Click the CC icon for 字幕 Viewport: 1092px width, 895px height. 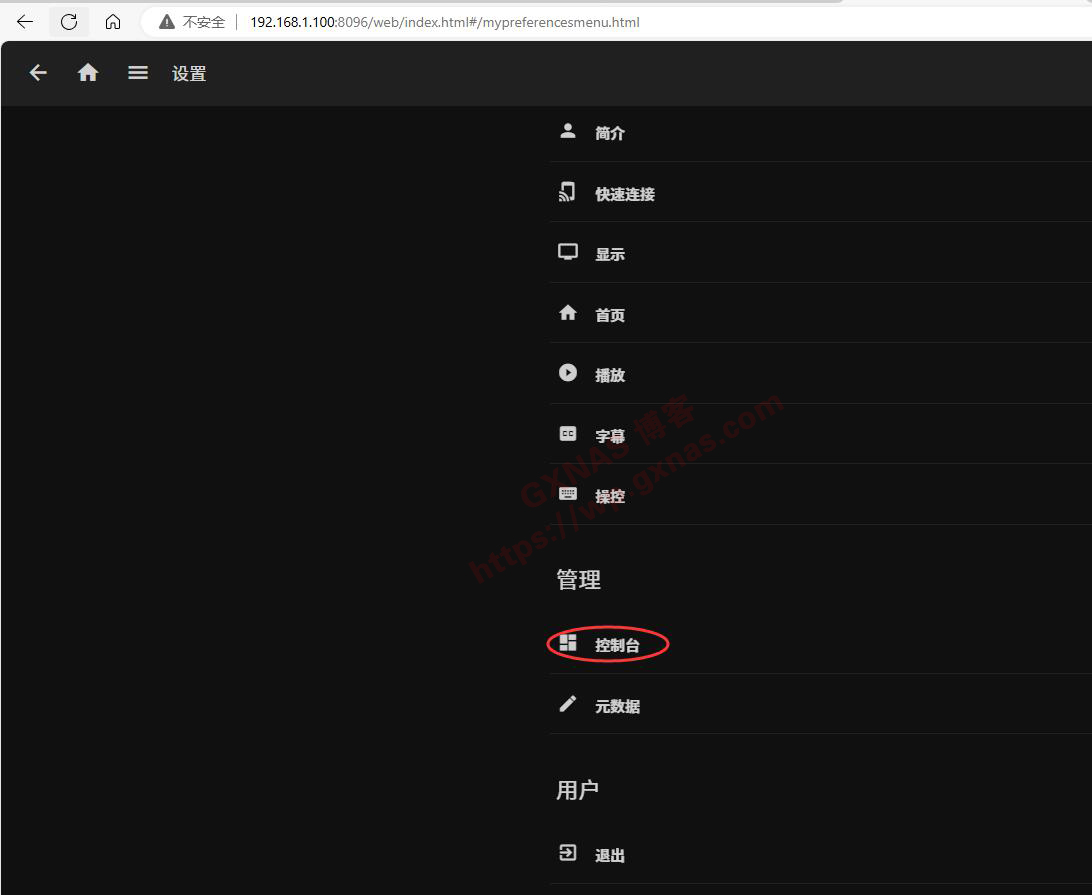[568, 435]
